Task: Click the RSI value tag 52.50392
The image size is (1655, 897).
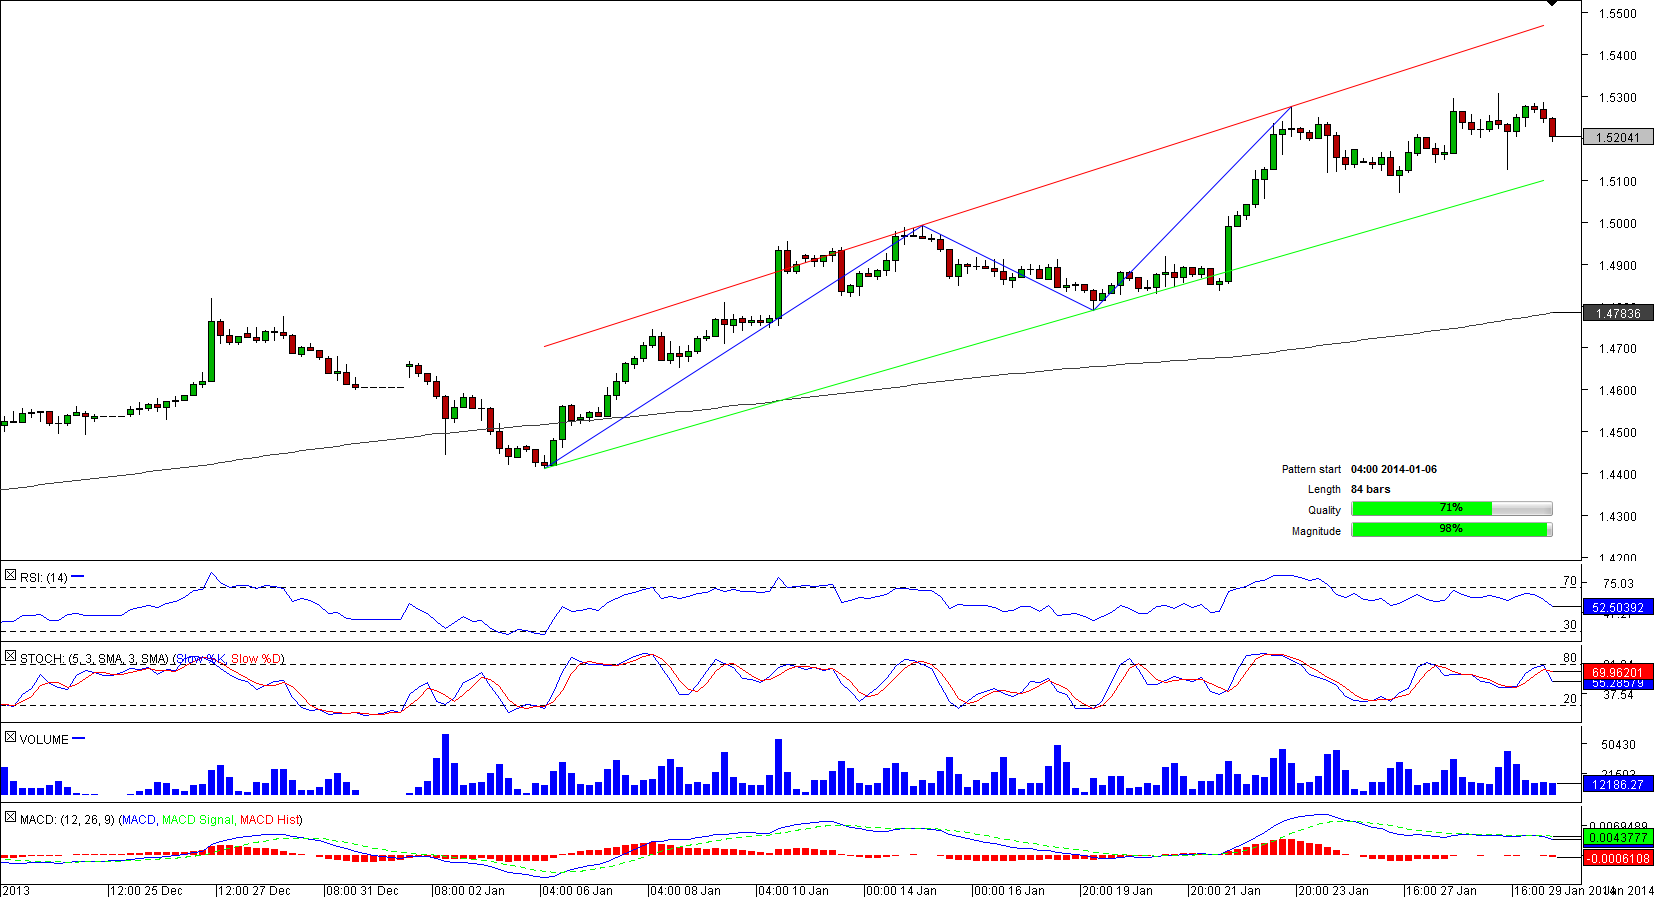Action: point(1618,608)
